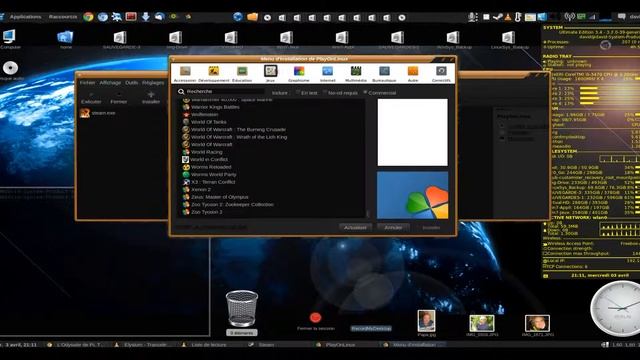Click the Steam tray icon
Viewport: 640px width, 360px height.
tap(497, 17)
